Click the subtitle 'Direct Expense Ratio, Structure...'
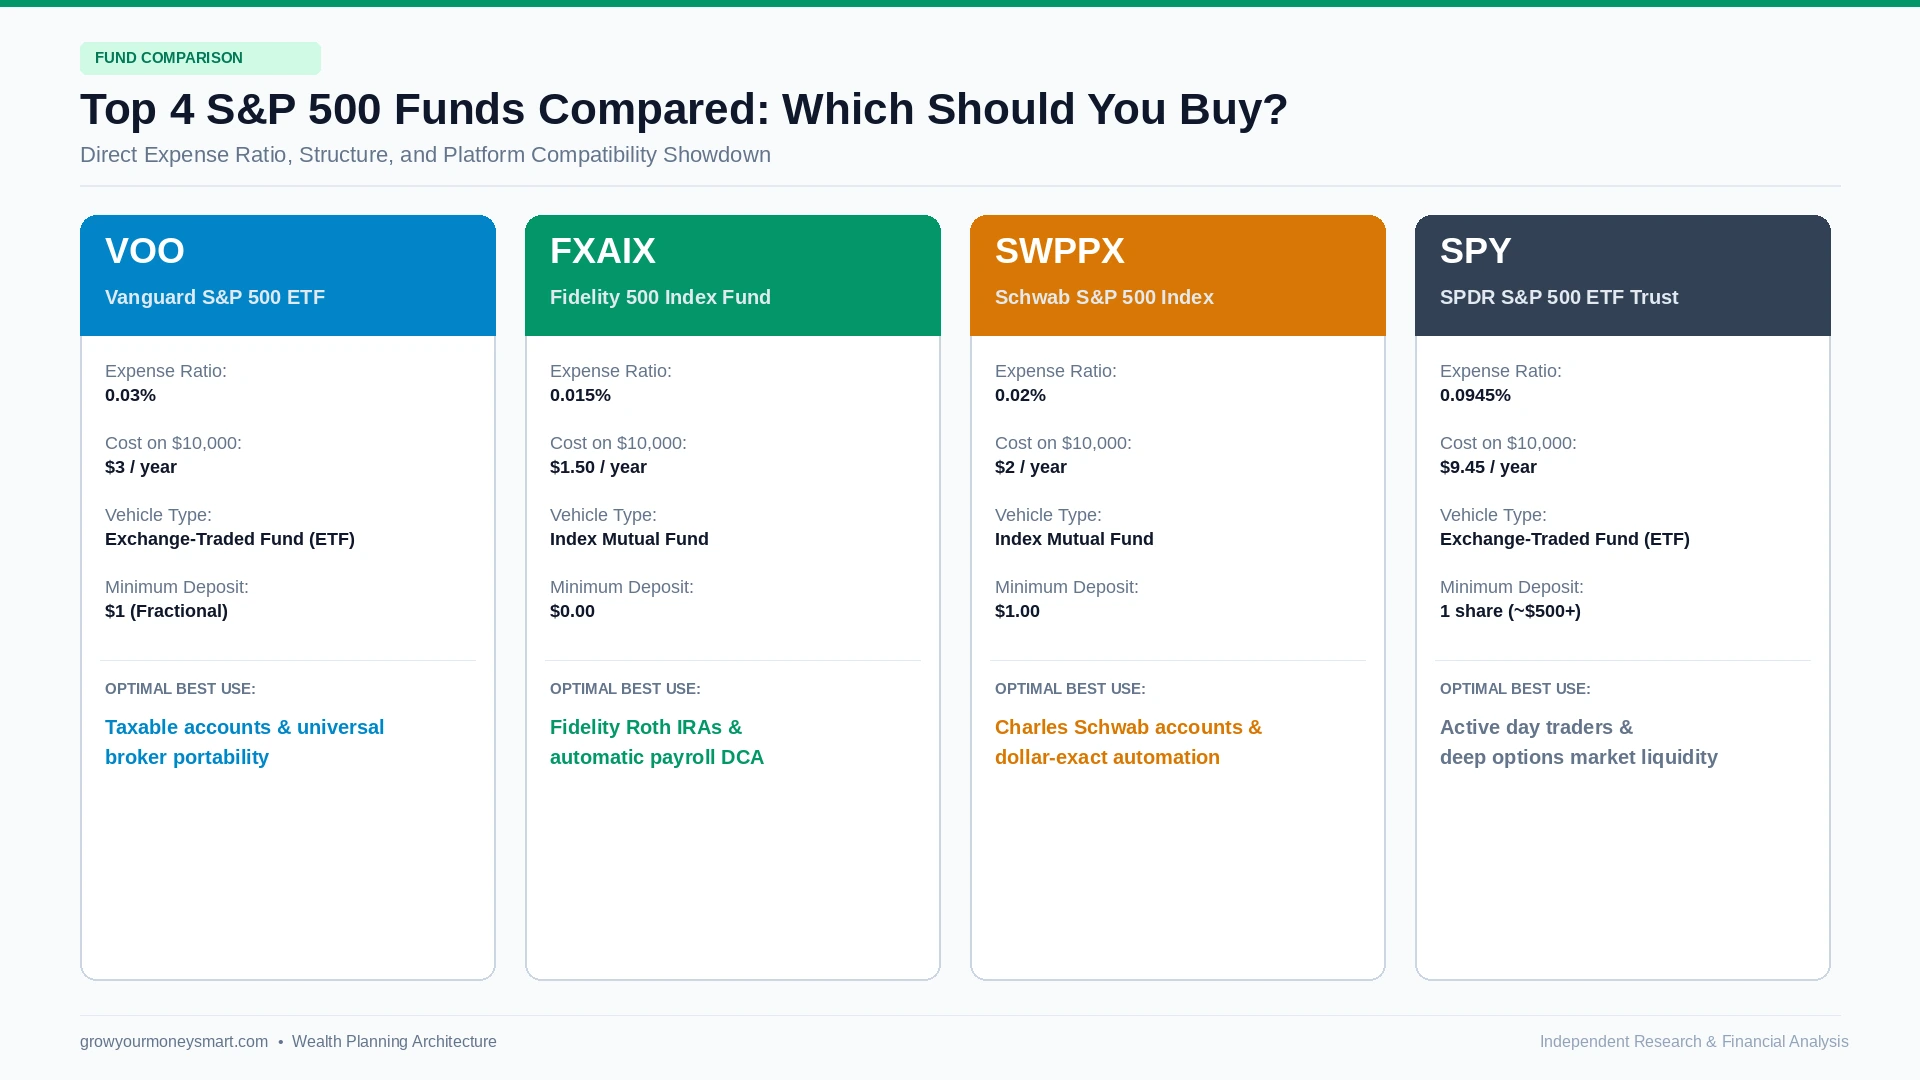 pos(425,155)
